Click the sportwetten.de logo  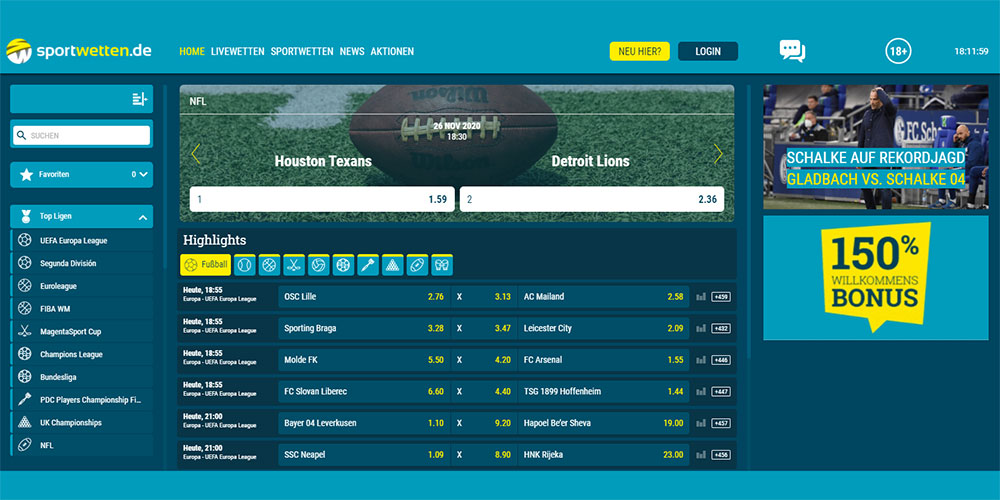click(79, 51)
